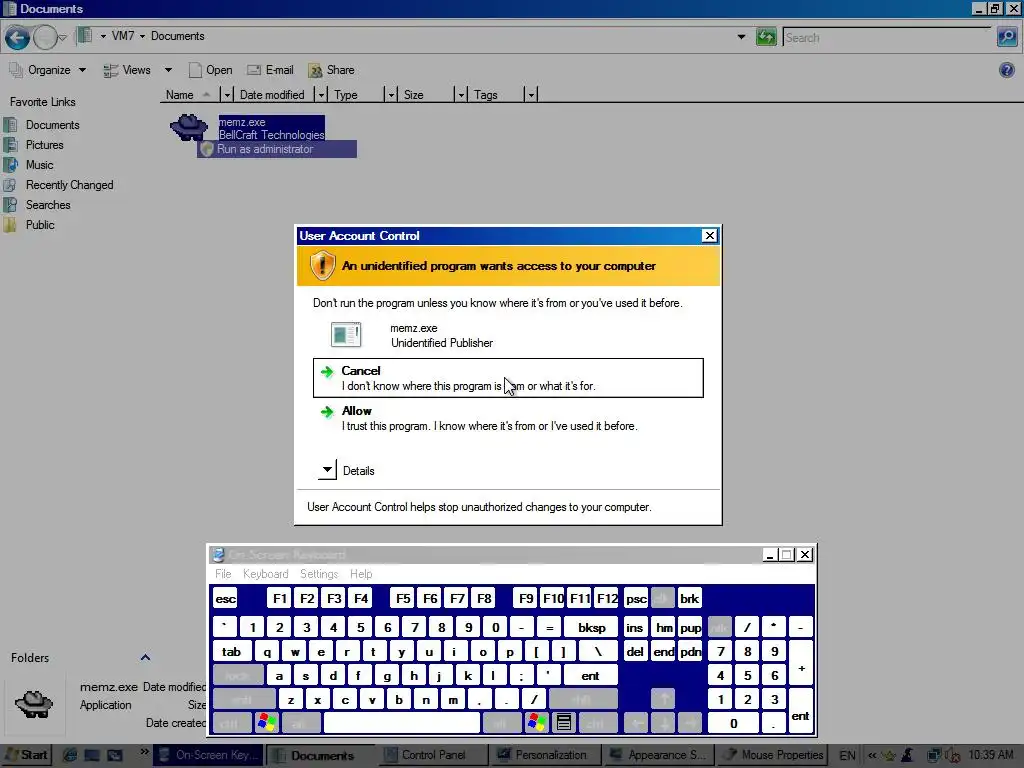1024x768 pixels.
Task: Click the numpad ent key
Action: 801,711
